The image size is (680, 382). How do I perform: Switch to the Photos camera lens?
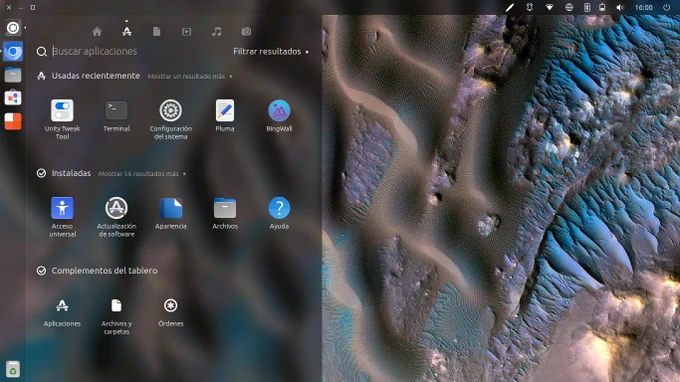tap(246, 32)
